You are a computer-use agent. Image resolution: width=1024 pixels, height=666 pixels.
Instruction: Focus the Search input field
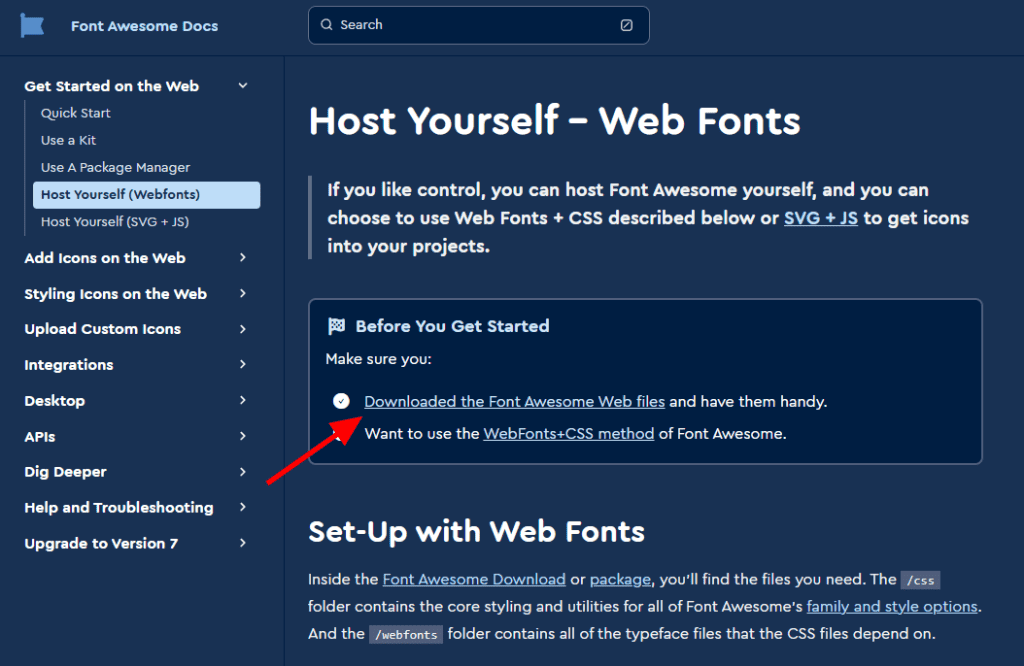pyautogui.click(x=478, y=25)
